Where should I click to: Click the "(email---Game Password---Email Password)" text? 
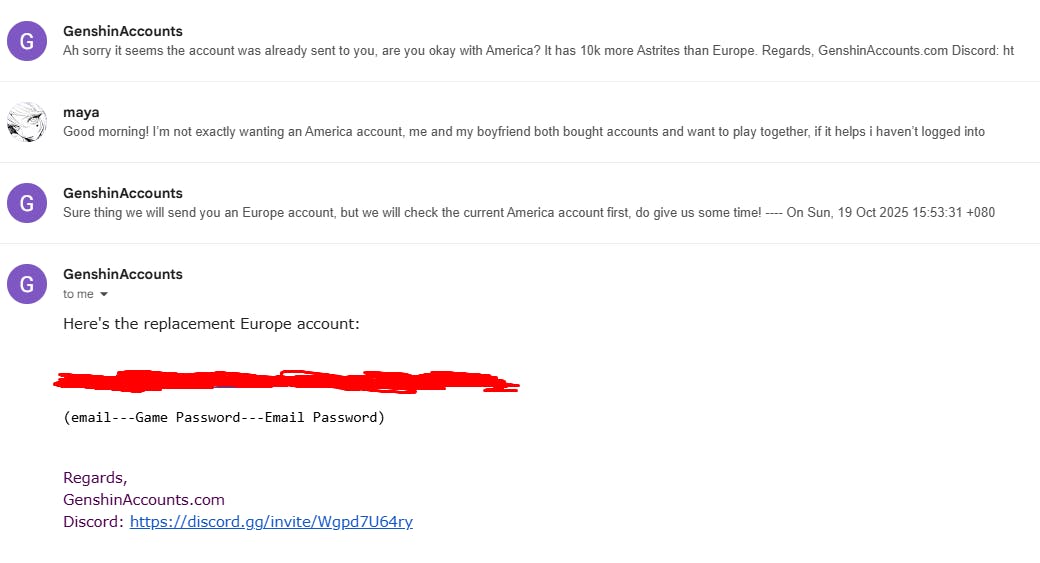coord(224,417)
